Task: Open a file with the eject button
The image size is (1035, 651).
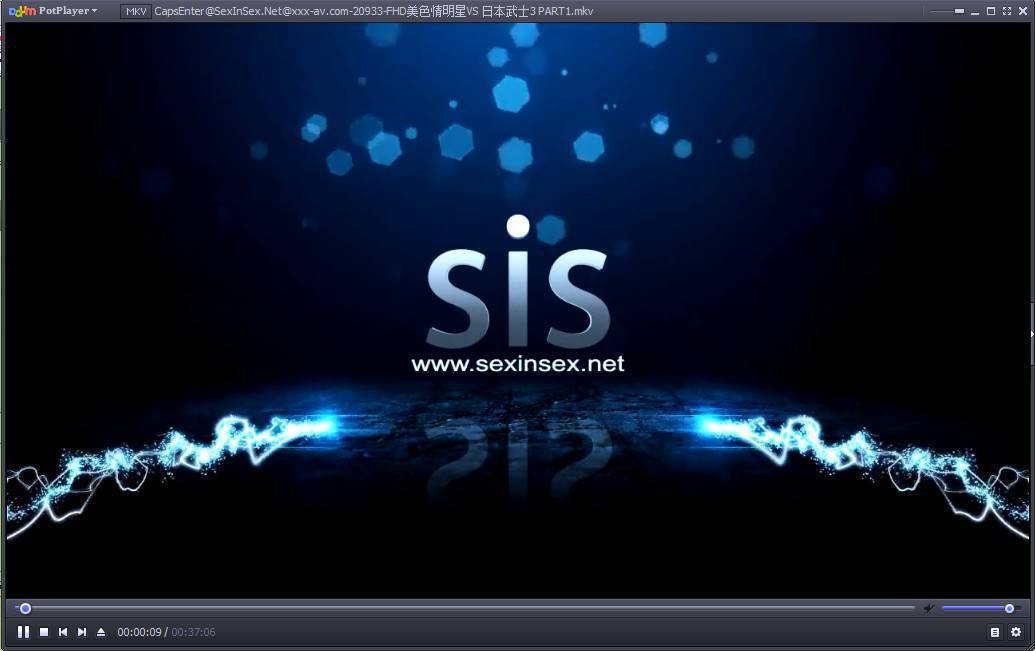Action: 101,632
